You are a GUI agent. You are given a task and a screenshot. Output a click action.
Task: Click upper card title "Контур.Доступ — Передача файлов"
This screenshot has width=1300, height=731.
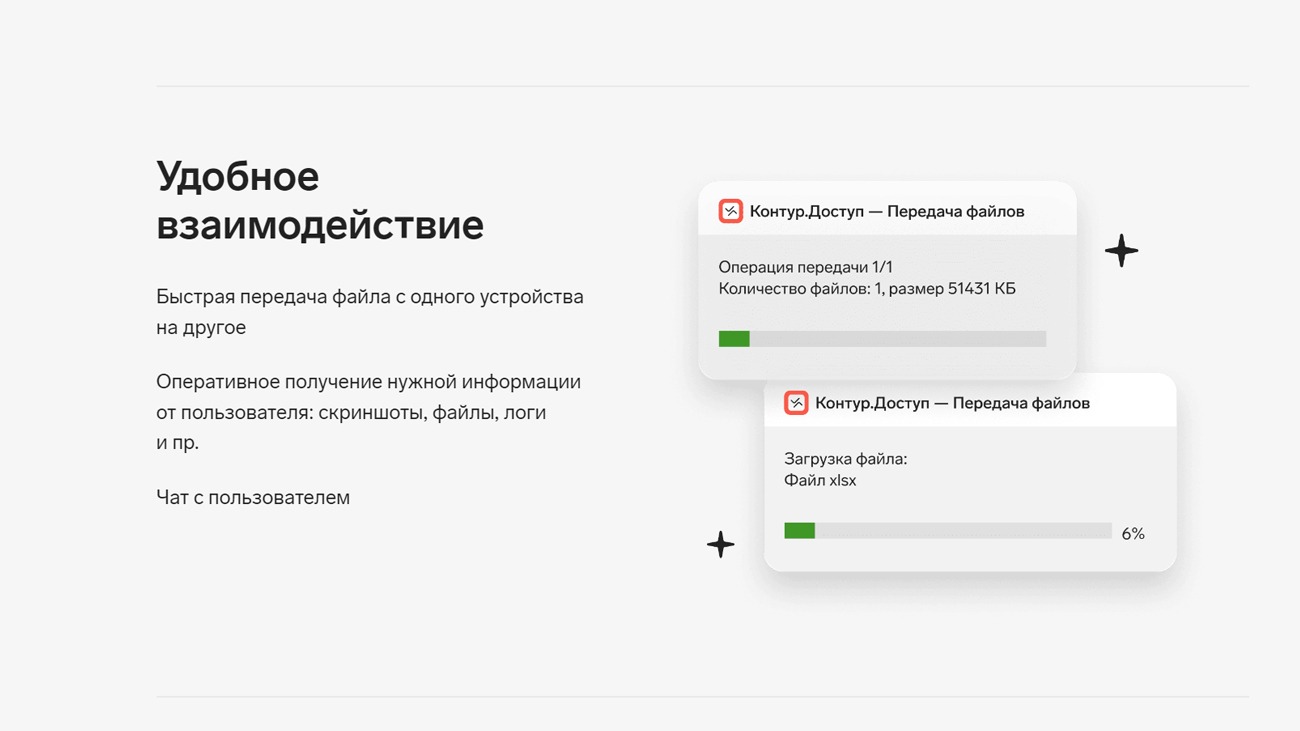coord(886,211)
